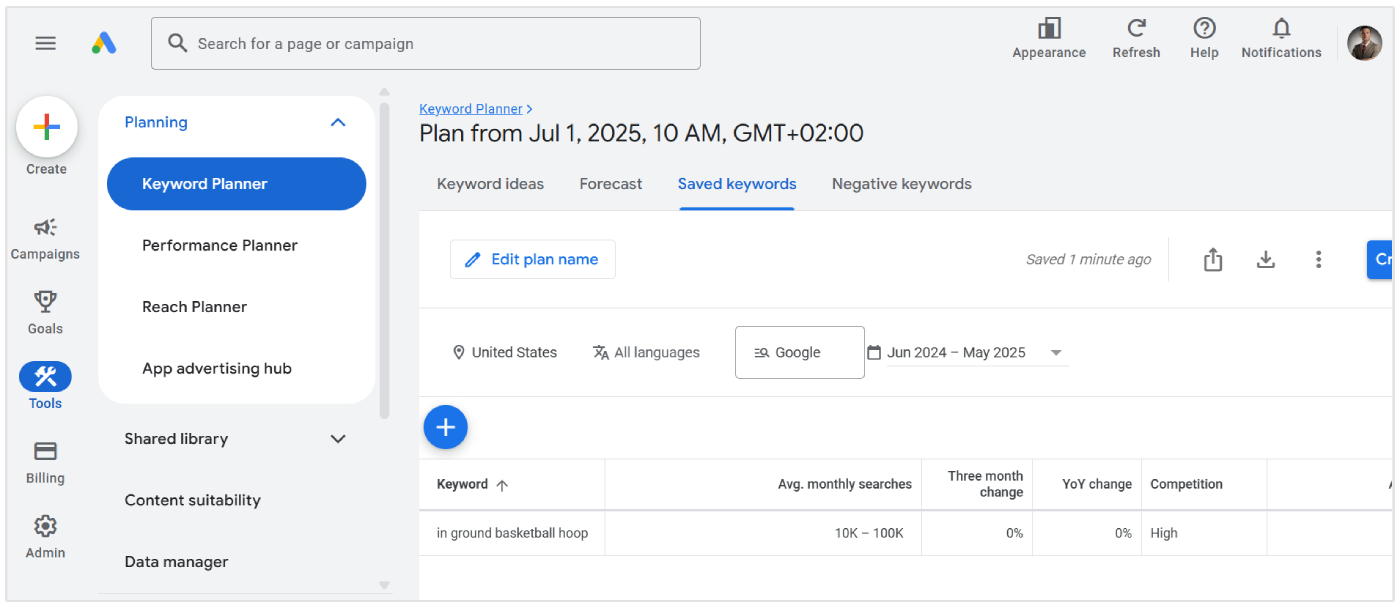Open the Negative keywords tab
Viewport: 1400px width, 608px height.
[x=901, y=184]
